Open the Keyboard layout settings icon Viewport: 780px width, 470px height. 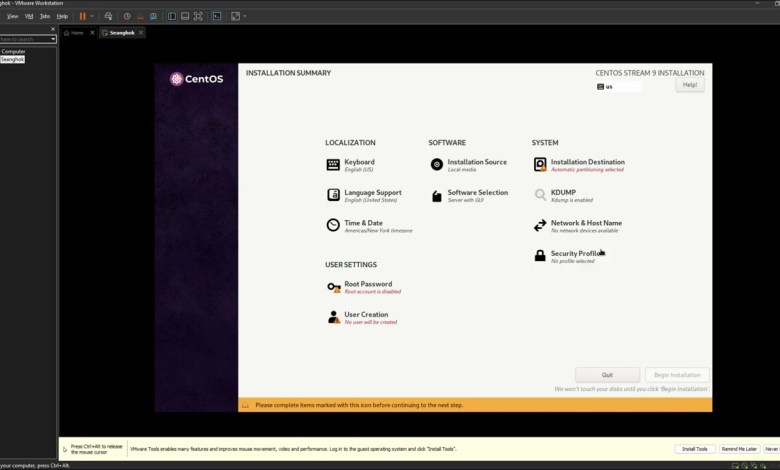333,165
